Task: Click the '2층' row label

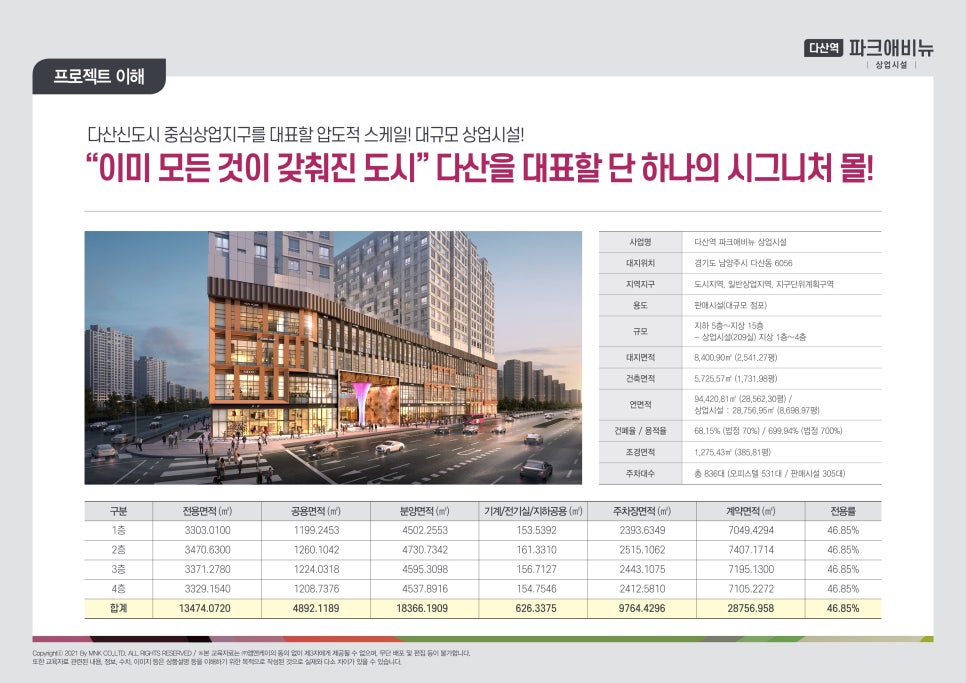Action: coord(118,550)
